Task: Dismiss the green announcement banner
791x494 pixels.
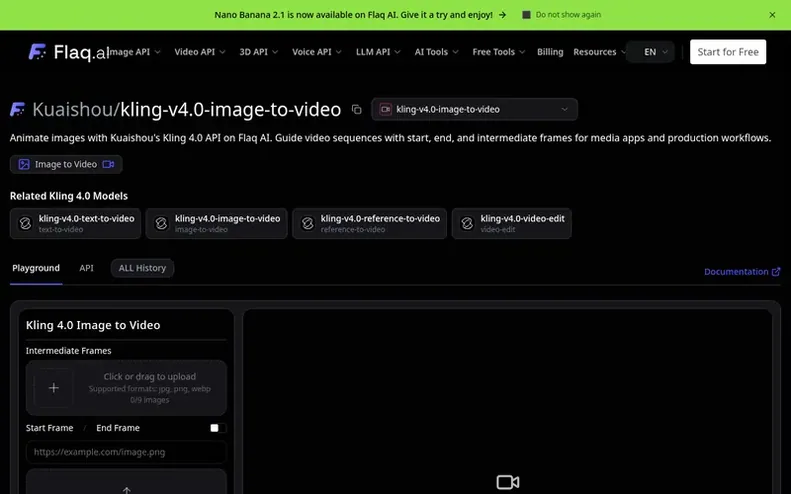Action: coord(772,15)
